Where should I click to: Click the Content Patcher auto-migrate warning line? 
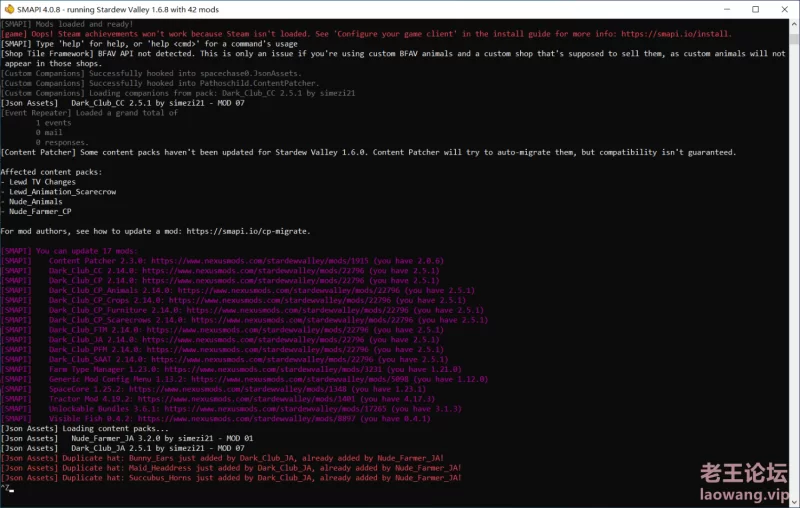pyautogui.click(x=368, y=153)
